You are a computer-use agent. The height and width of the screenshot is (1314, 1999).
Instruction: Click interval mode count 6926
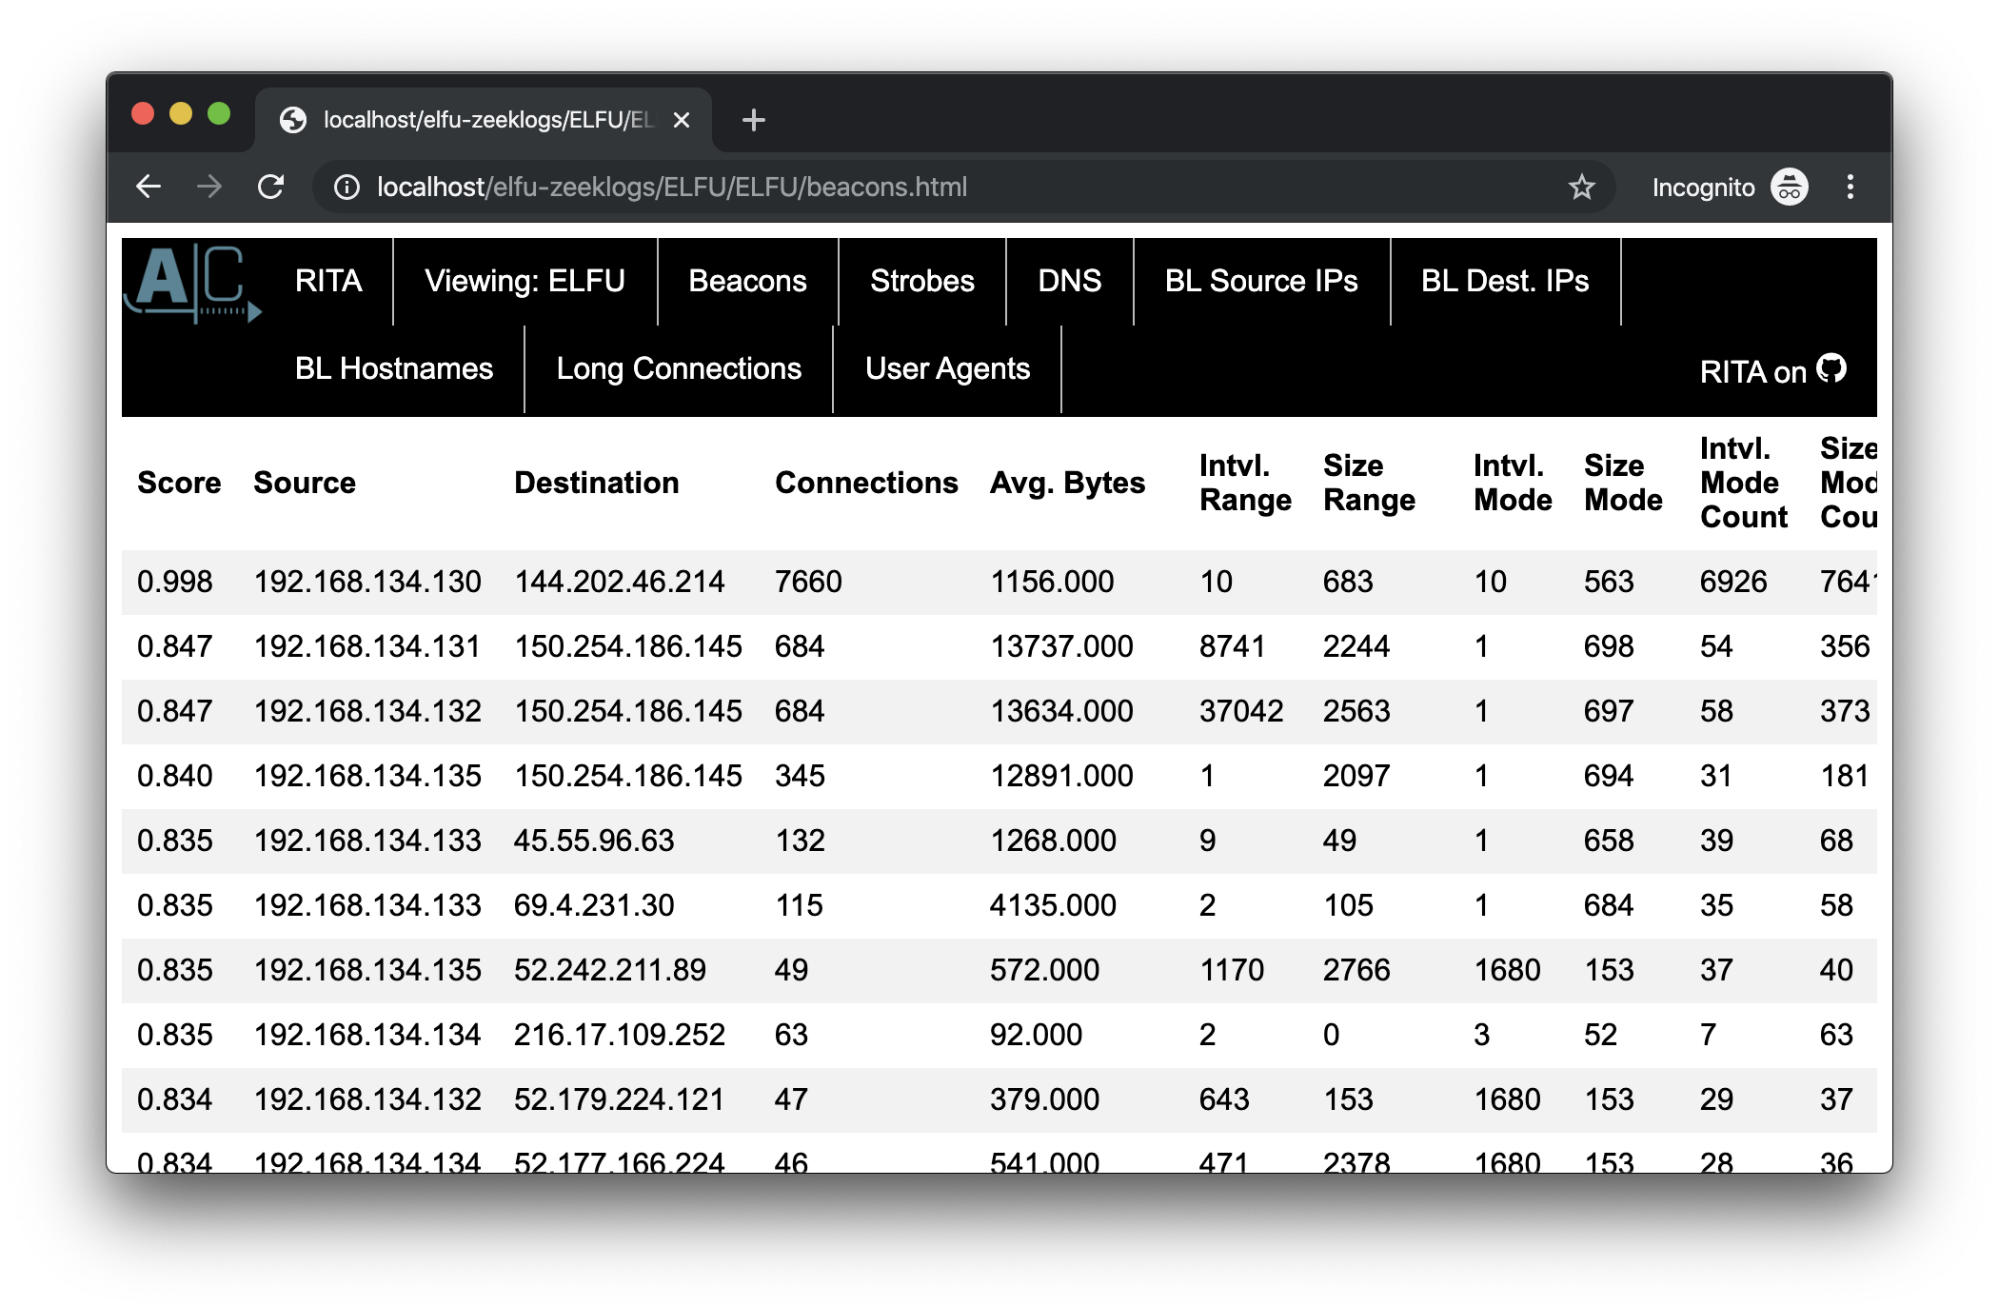coord(1734,582)
